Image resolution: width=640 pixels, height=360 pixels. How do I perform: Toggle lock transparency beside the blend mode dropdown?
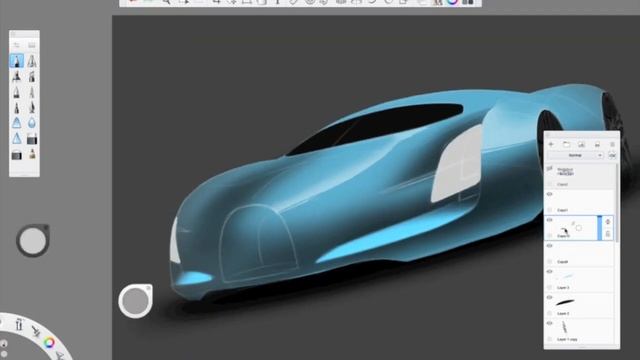[x=611, y=156]
